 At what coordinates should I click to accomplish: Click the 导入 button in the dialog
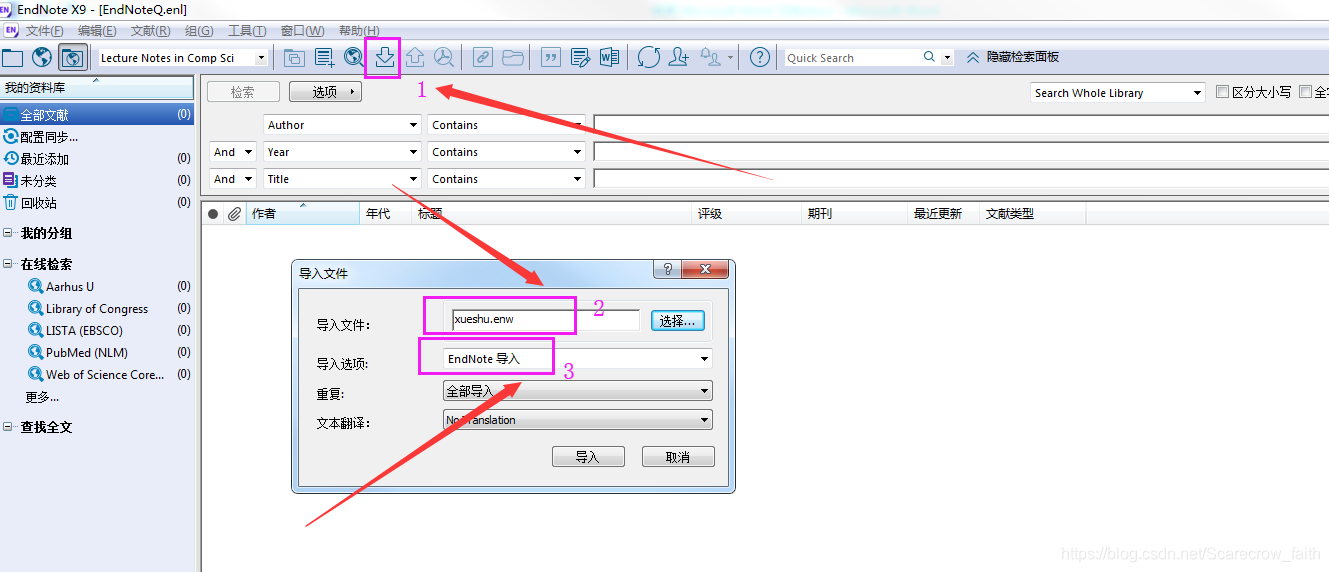pos(588,457)
